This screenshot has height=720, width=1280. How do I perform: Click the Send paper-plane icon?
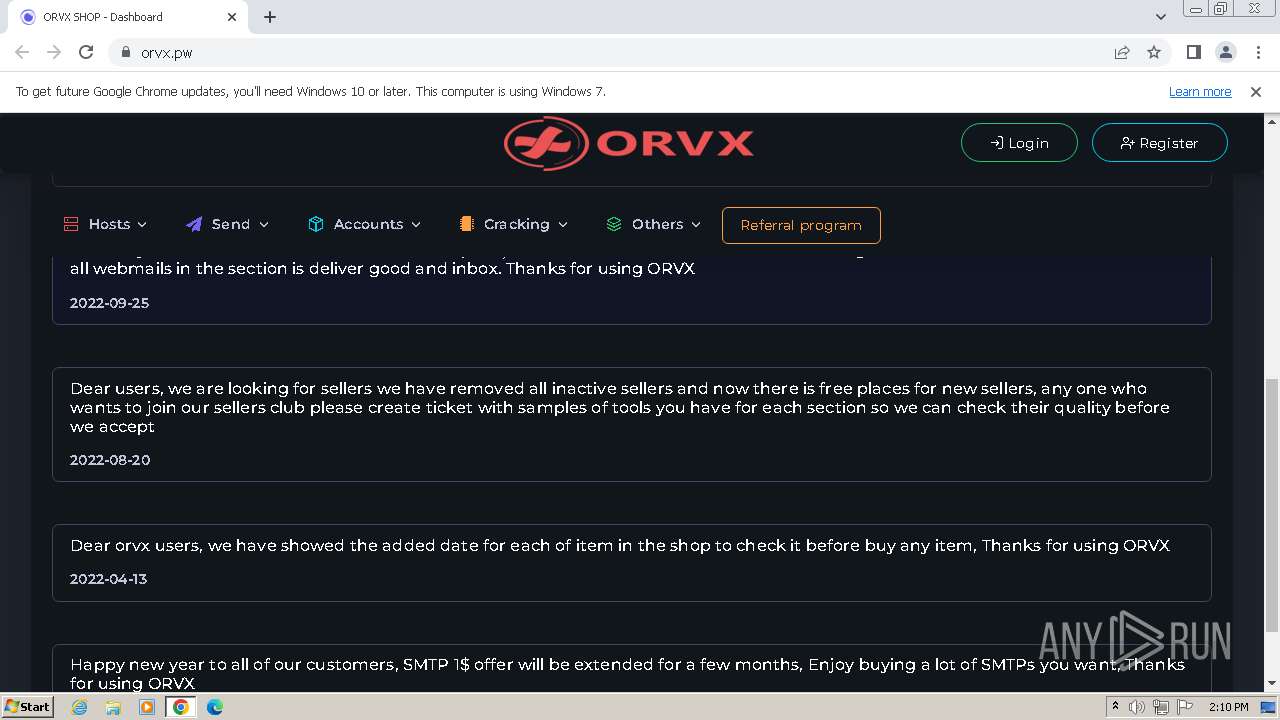(194, 224)
